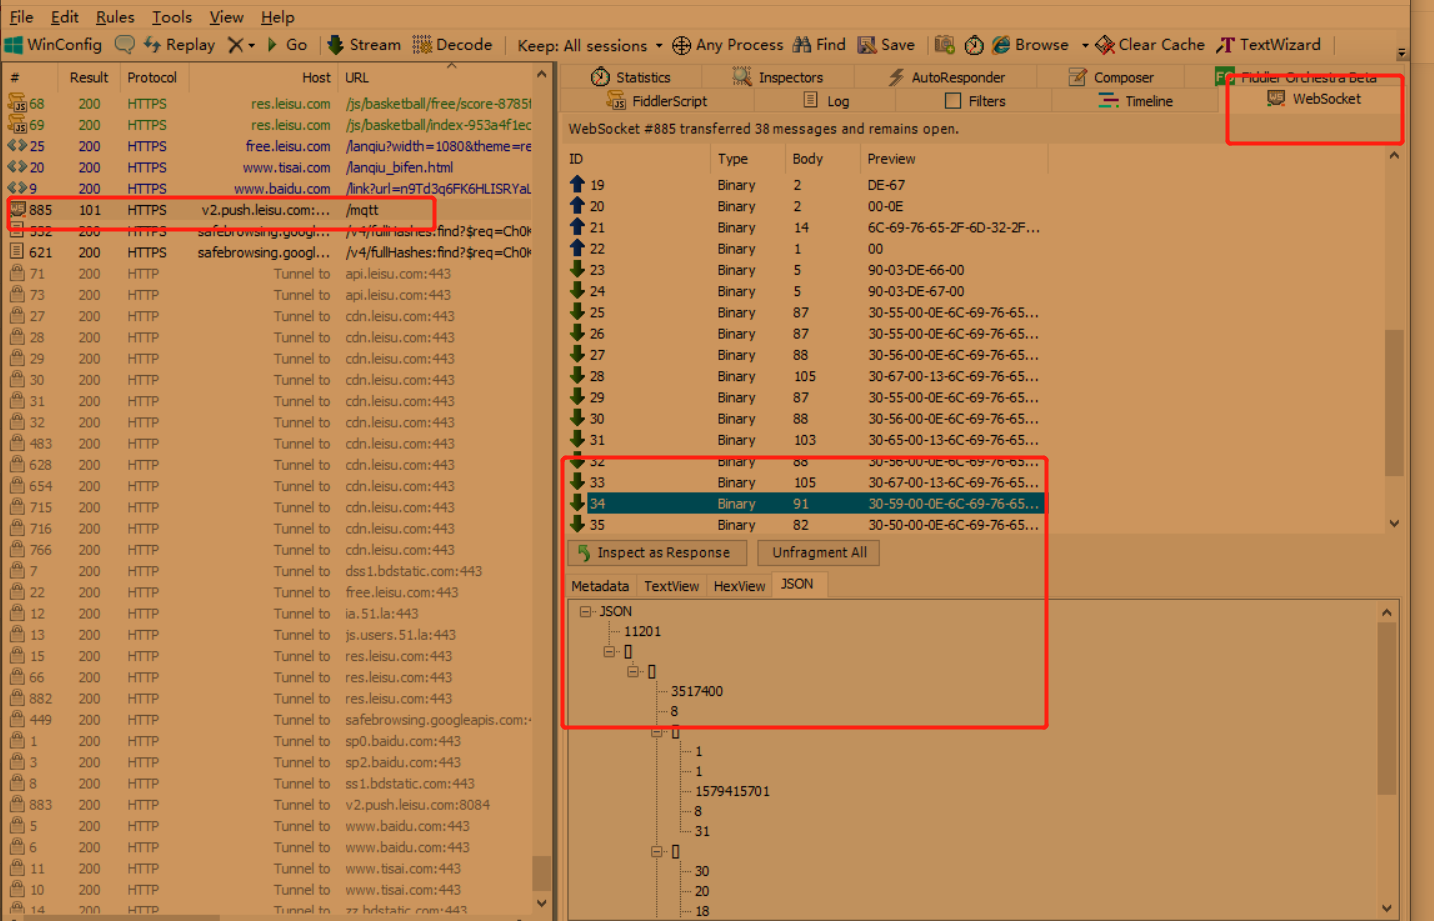Open the View menu
The width and height of the screenshot is (1434, 921).
click(x=226, y=17)
